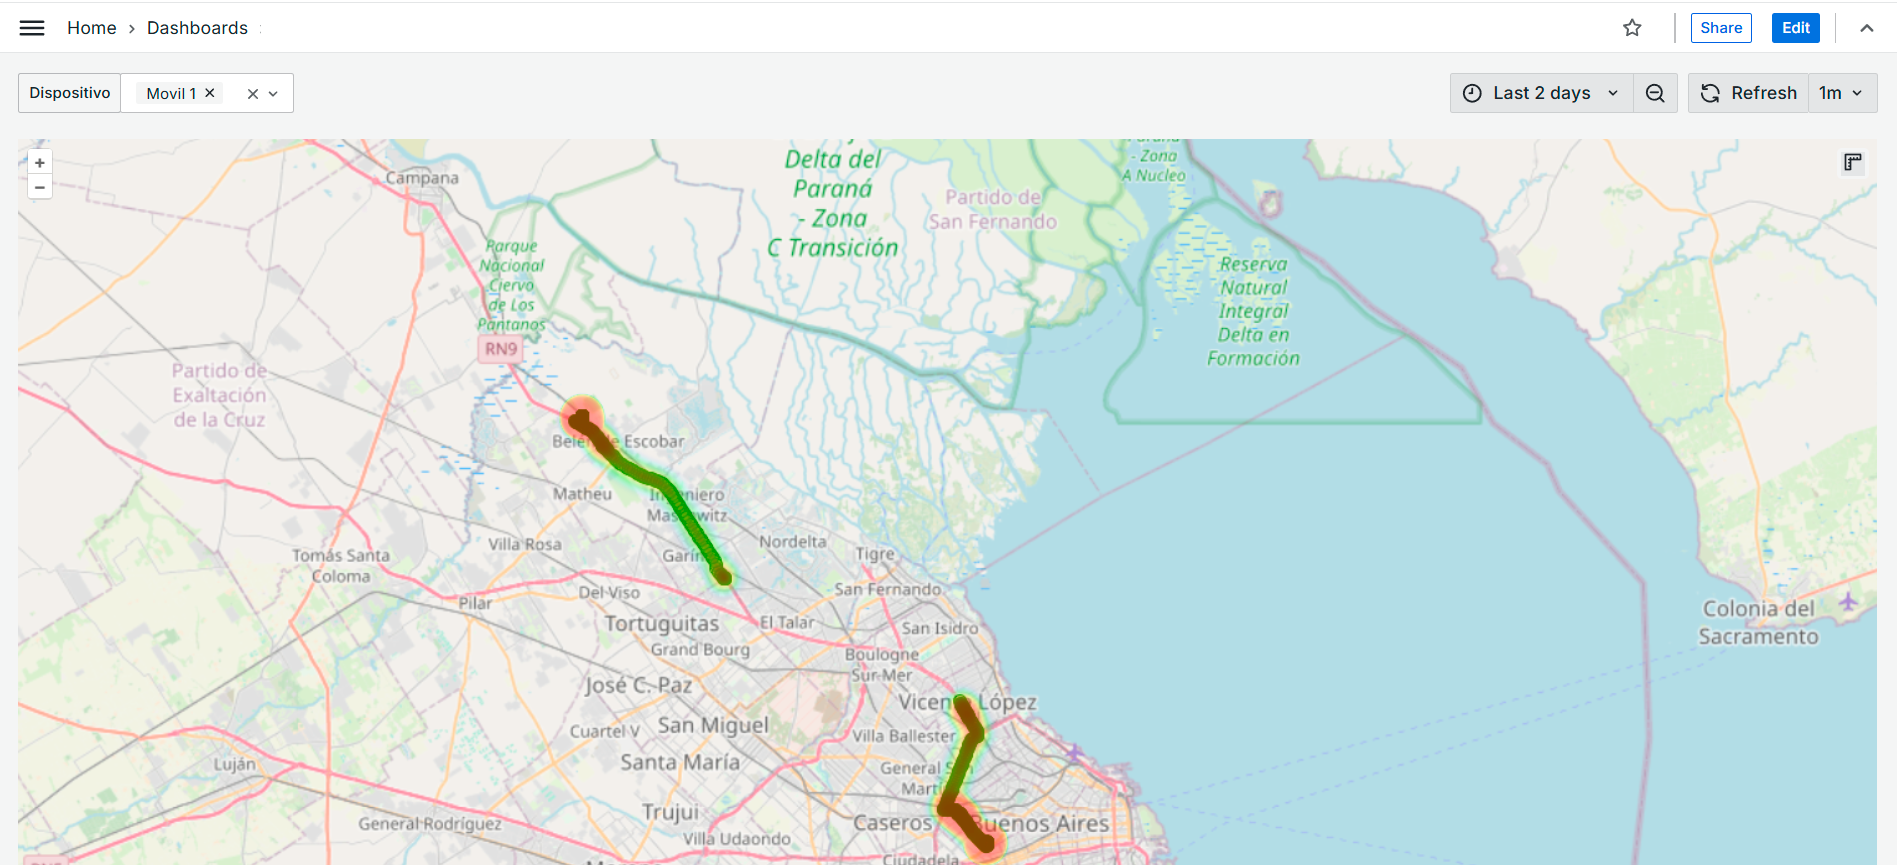Navigate to Dashboards breadcrumb

pos(197,28)
